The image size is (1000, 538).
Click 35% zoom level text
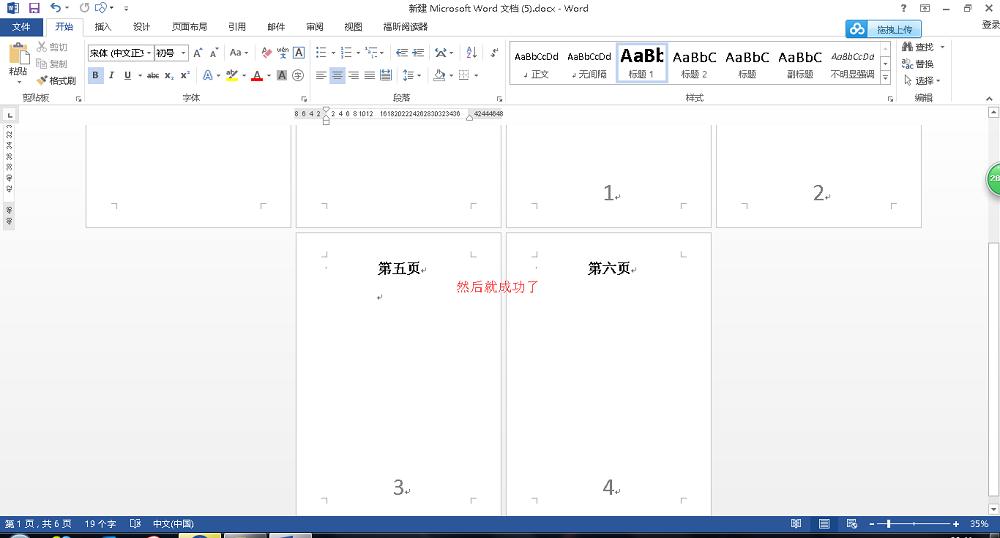pos(979,524)
